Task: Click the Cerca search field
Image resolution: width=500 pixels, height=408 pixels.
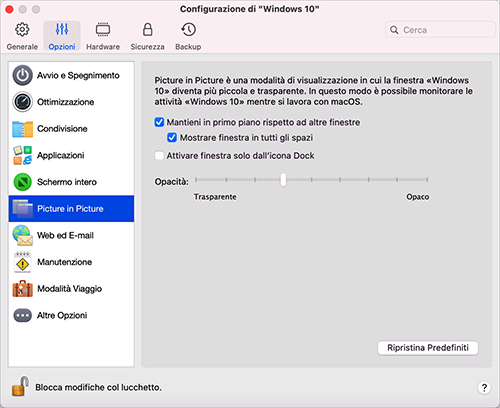Action: [440, 30]
